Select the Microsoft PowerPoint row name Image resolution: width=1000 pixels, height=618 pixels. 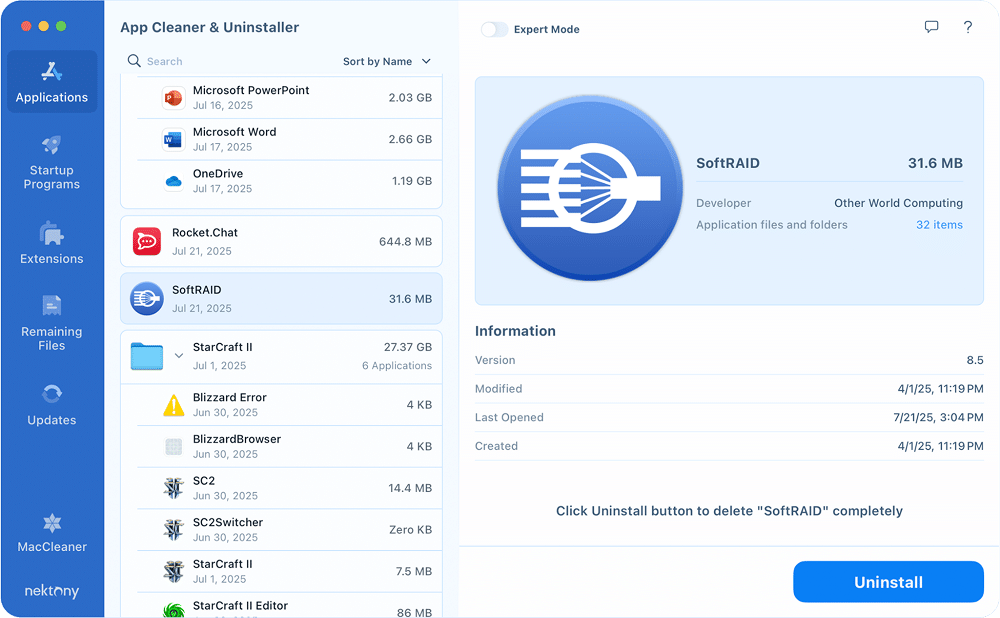tap(251, 90)
